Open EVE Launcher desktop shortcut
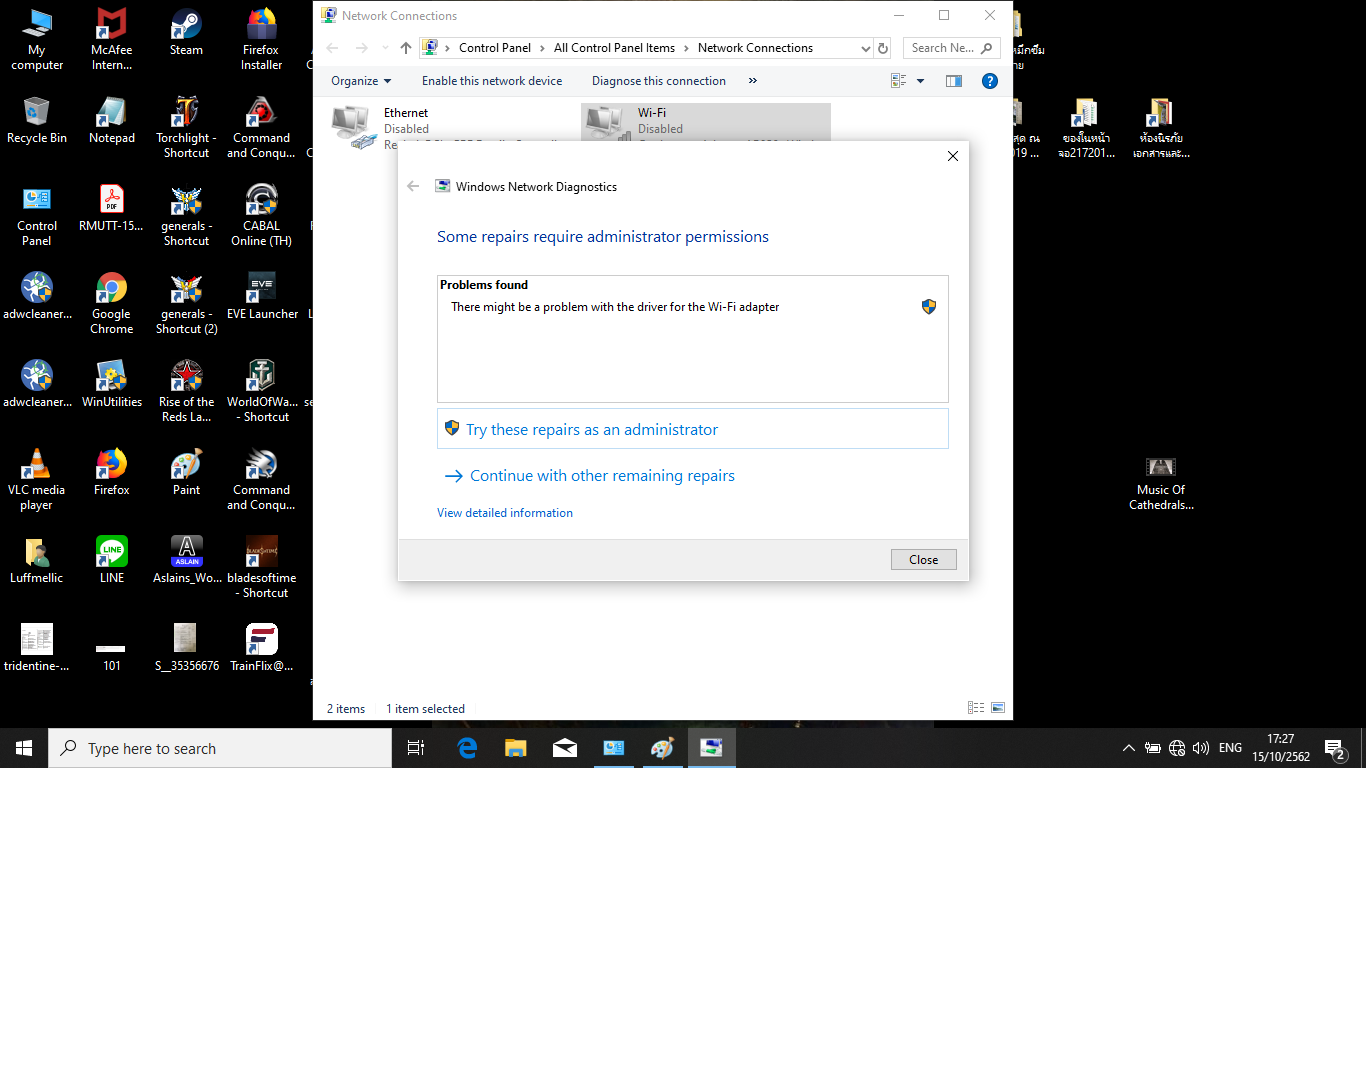1366x1066 pixels. click(262, 297)
